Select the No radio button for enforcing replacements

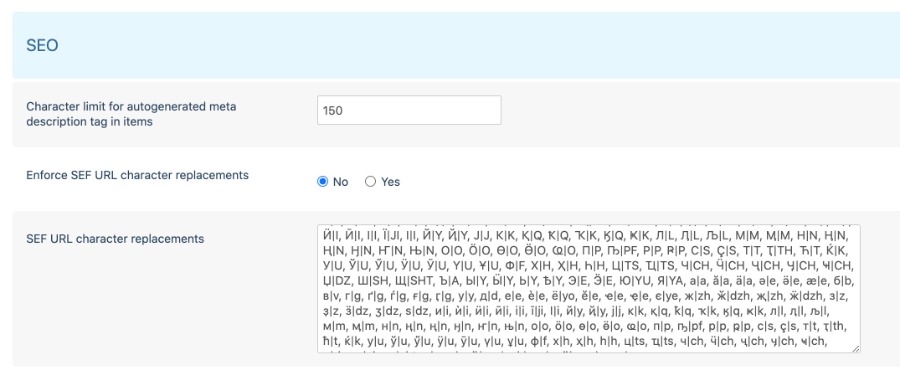(323, 182)
